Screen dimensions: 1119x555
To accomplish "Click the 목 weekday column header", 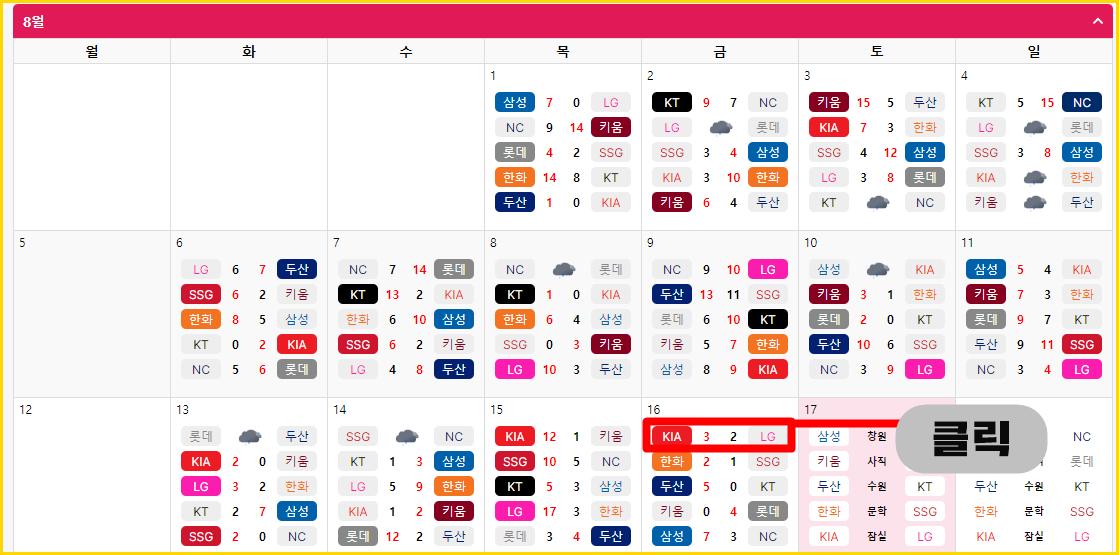I will pyautogui.click(x=563, y=51).
